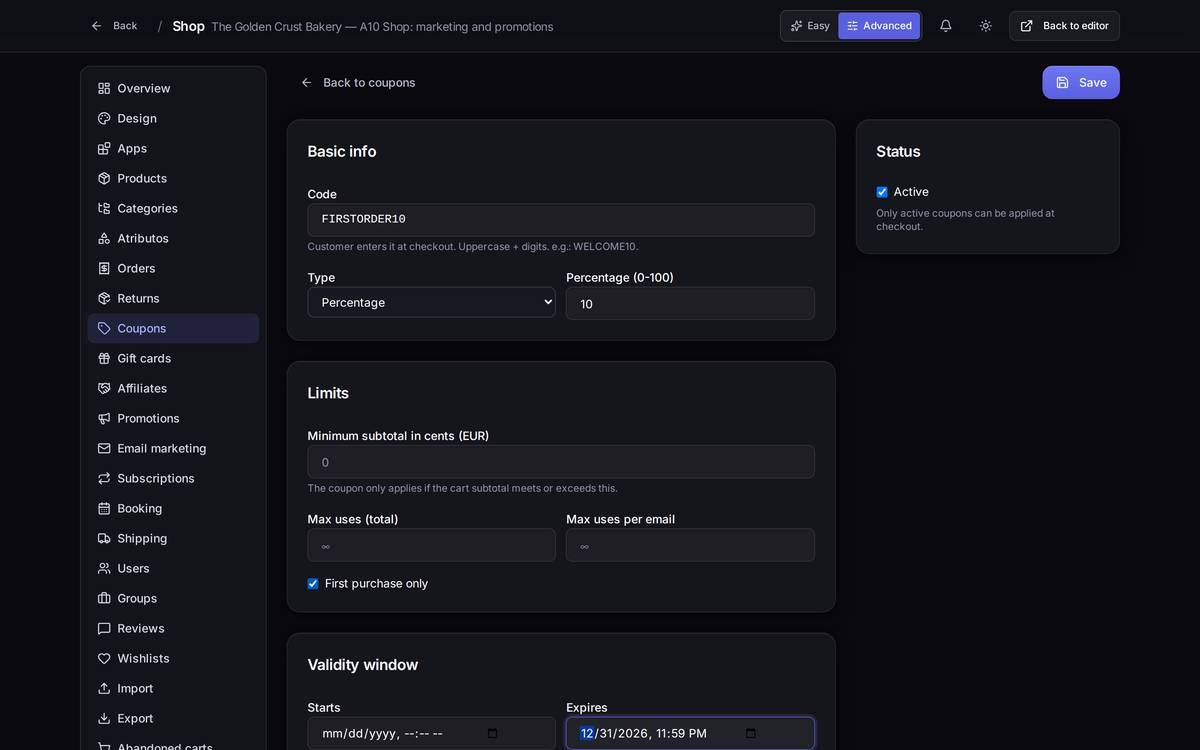Switch to Easy mode
Image resolution: width=1200 pixels, height=750 pixels.
[x=810, y=26]
